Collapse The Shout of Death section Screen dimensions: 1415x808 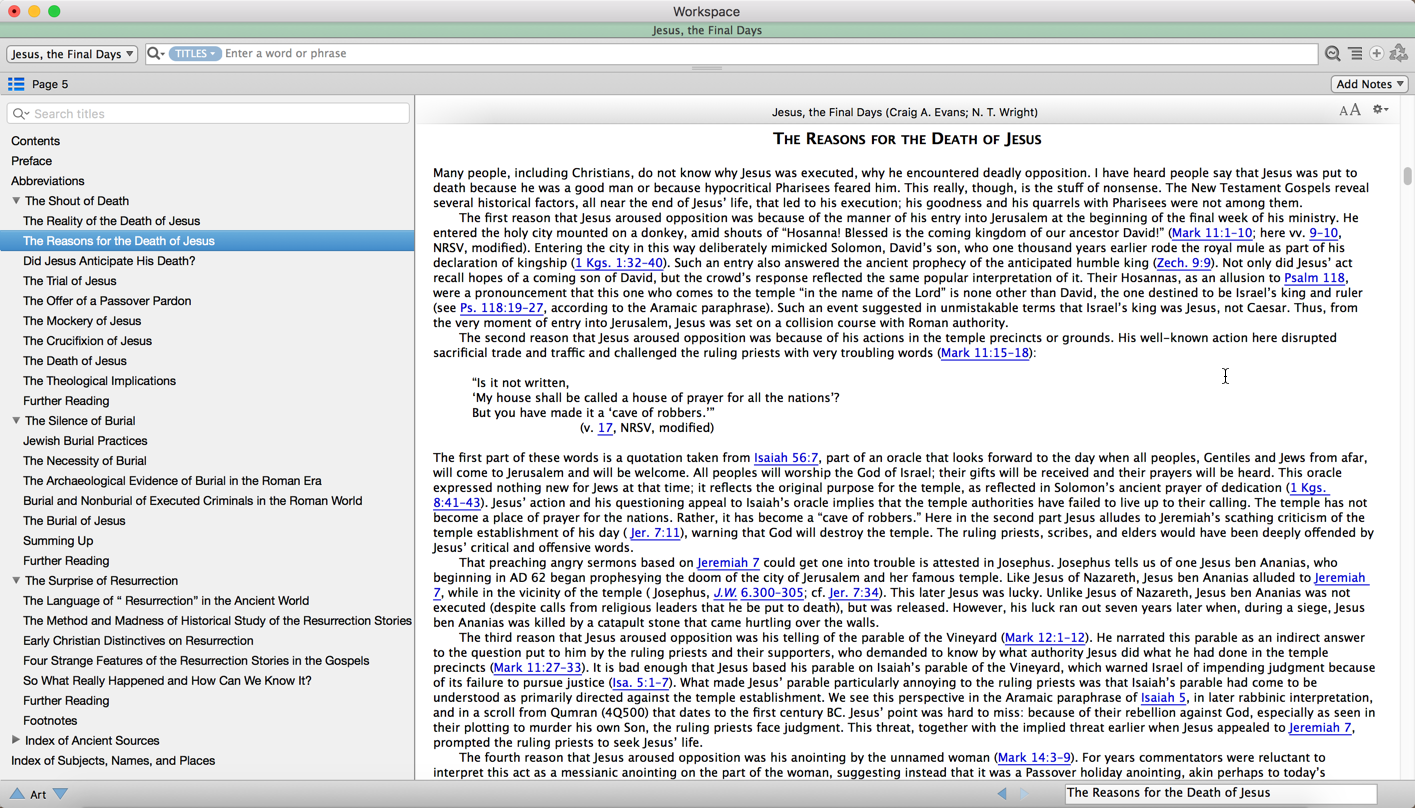16,201
